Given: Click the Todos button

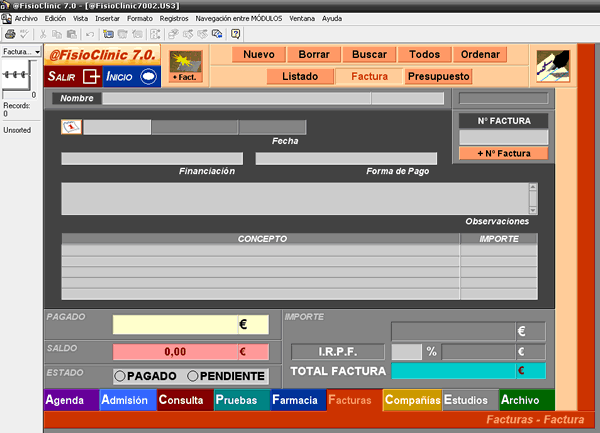Looking at the screenshot, I should (x=424, y=54).
